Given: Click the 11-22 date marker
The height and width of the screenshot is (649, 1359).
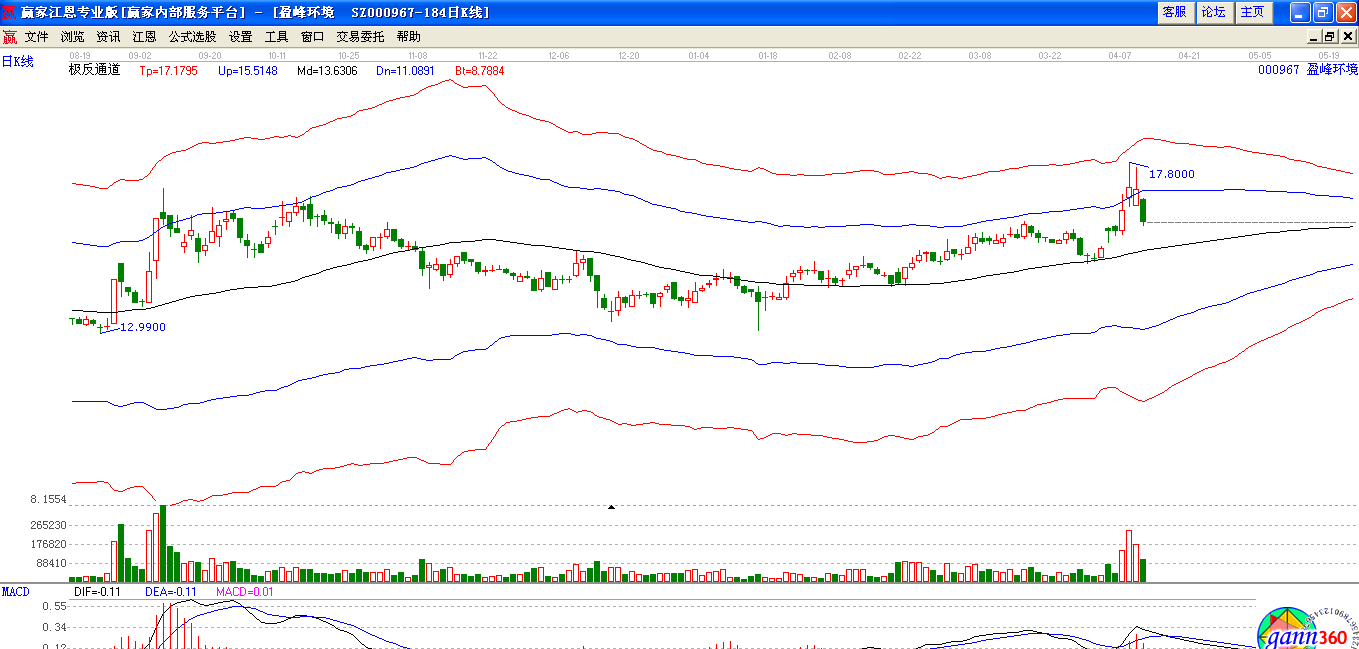Looking at the screenshot, I should click(488, 56).
